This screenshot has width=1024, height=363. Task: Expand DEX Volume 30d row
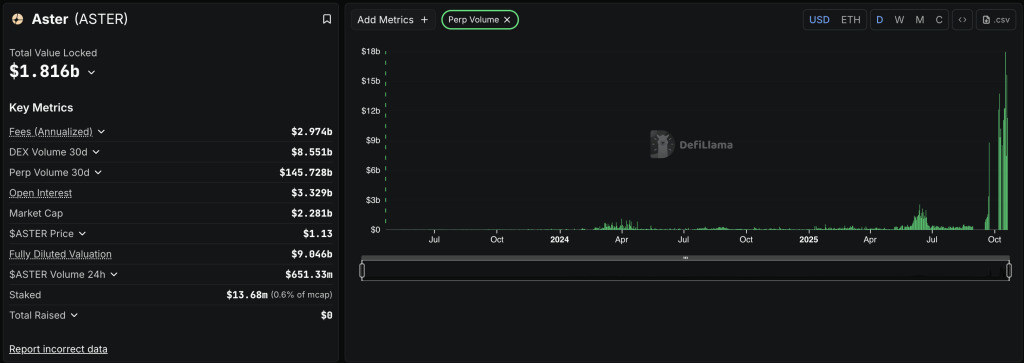[96, 152]
